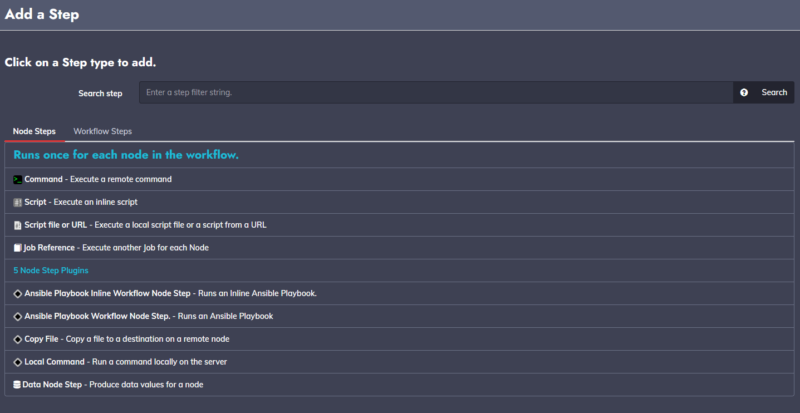Click 'Execute an inline script' description
Image resolution: width=800 pixels, height=413 pixels.
click(95, 202)
